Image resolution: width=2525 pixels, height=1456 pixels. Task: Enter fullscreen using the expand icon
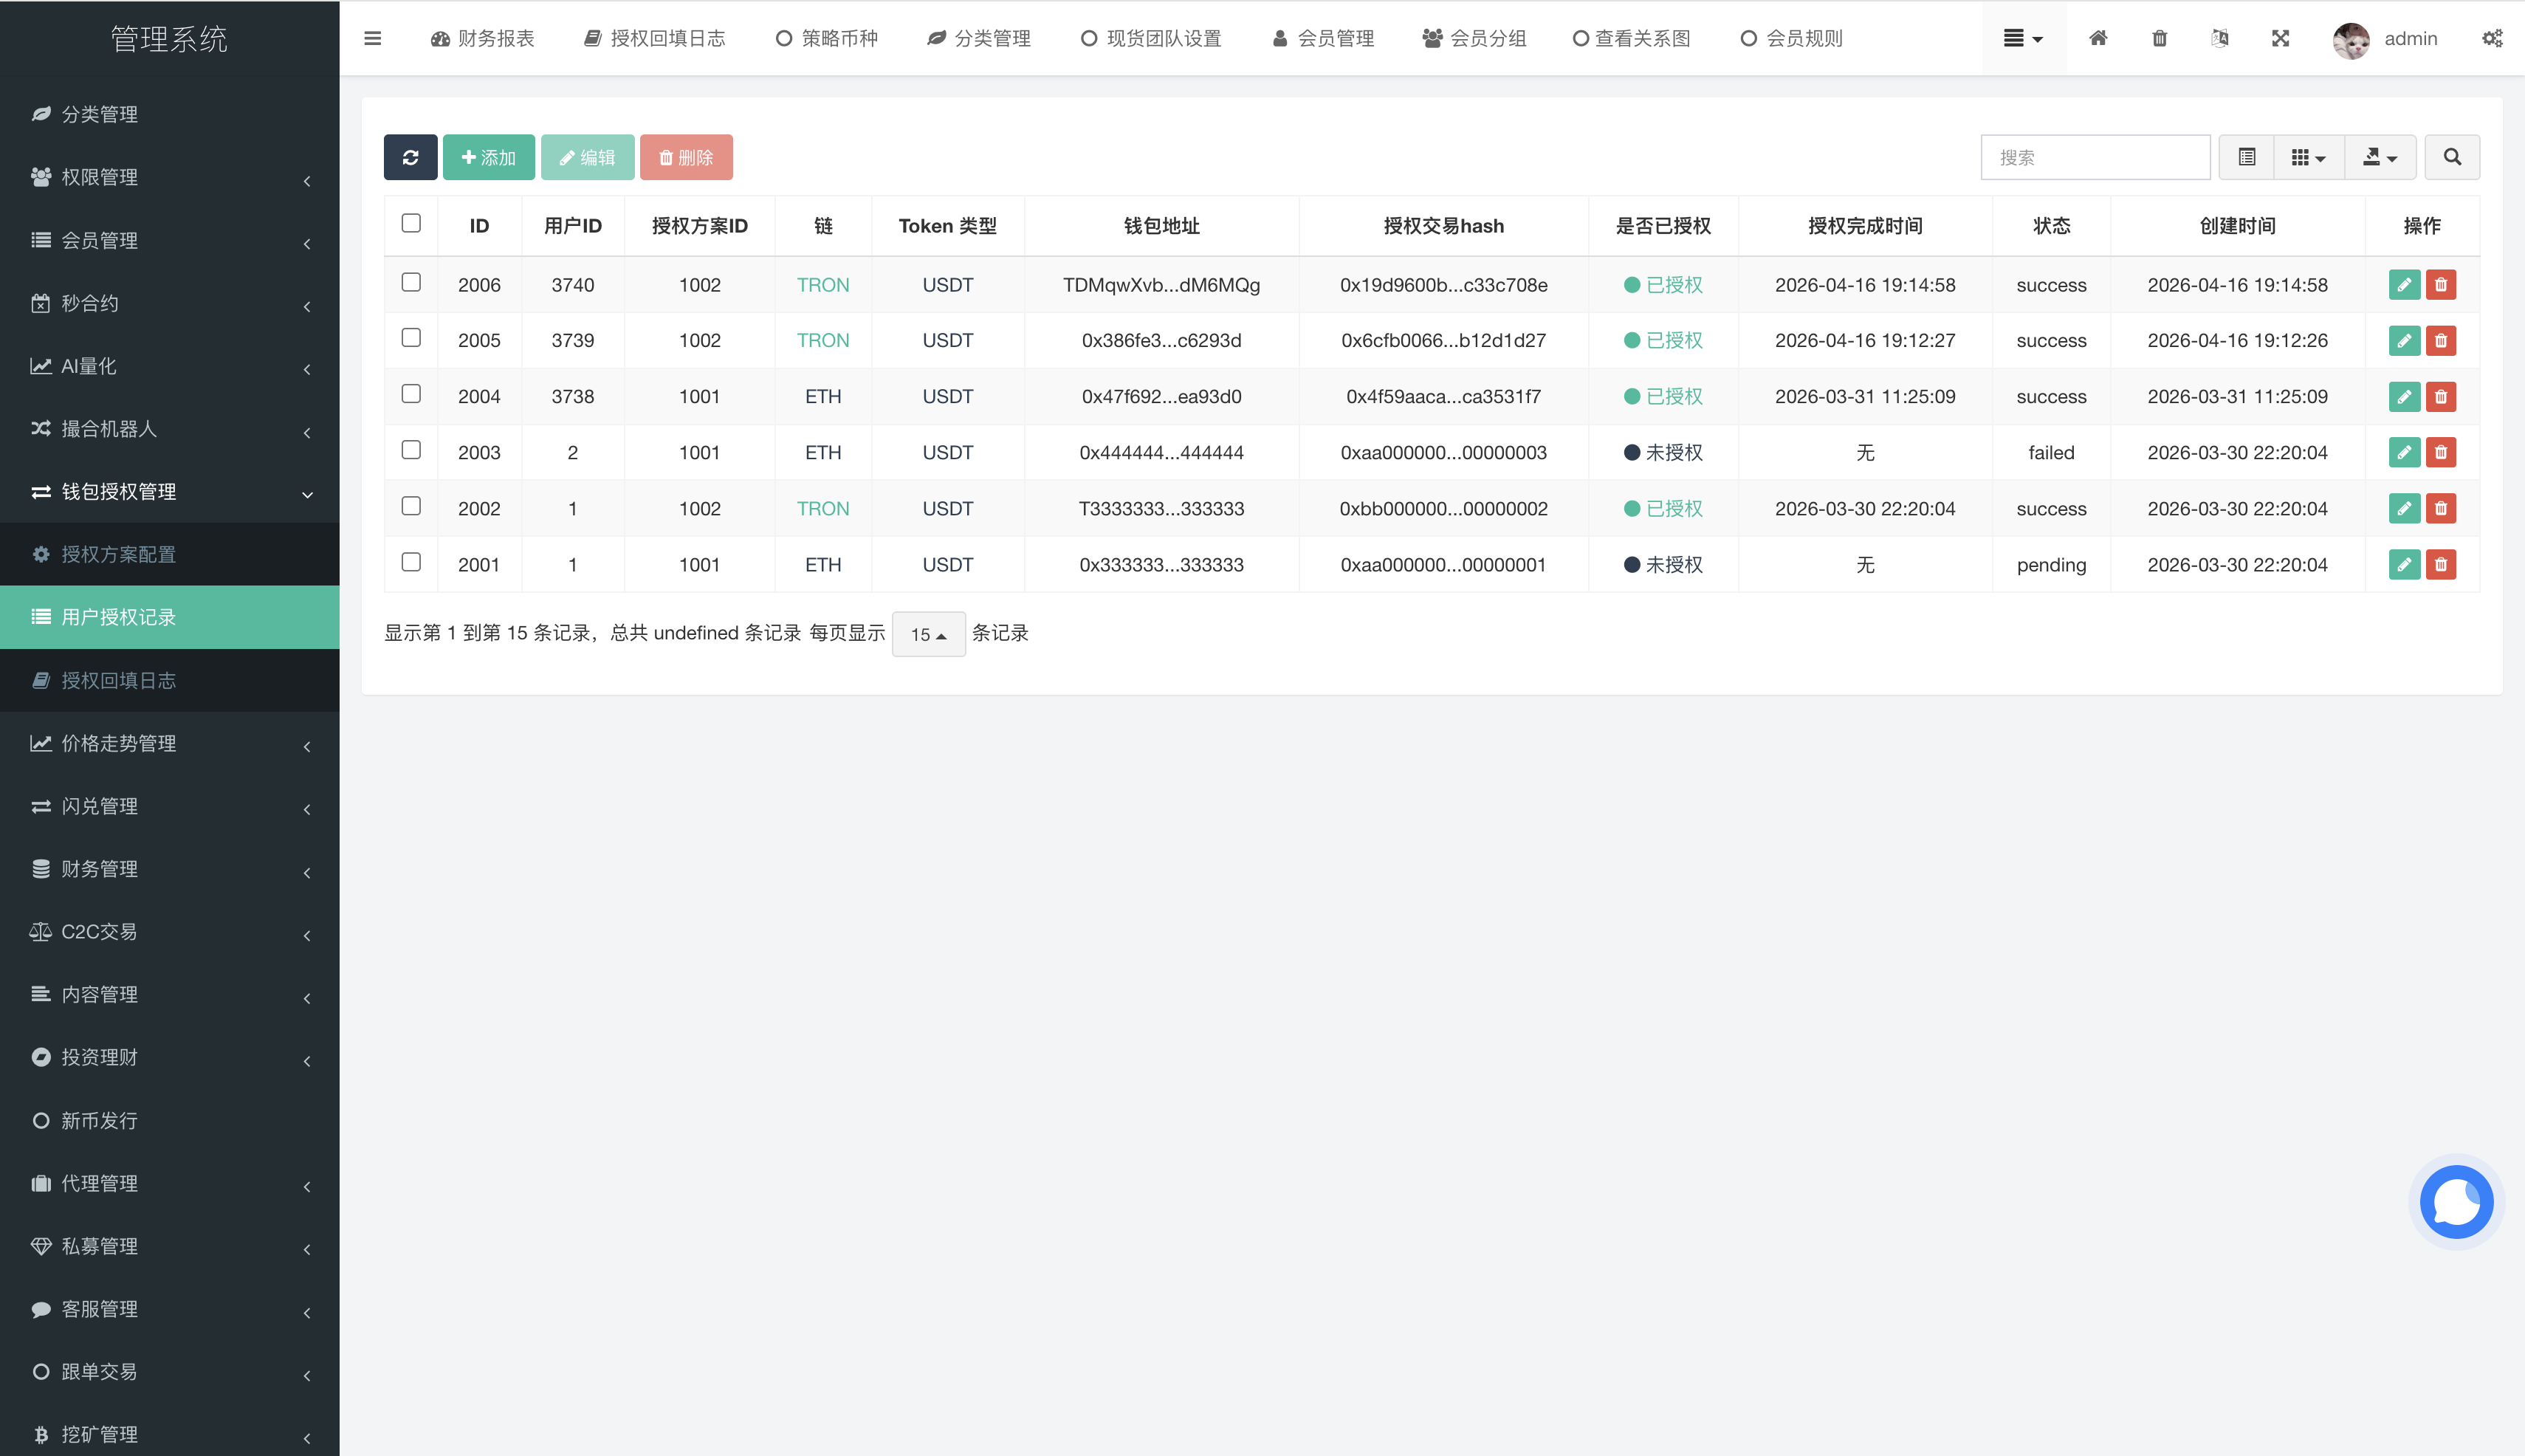pyautogui.click(x=2280, y=38)
